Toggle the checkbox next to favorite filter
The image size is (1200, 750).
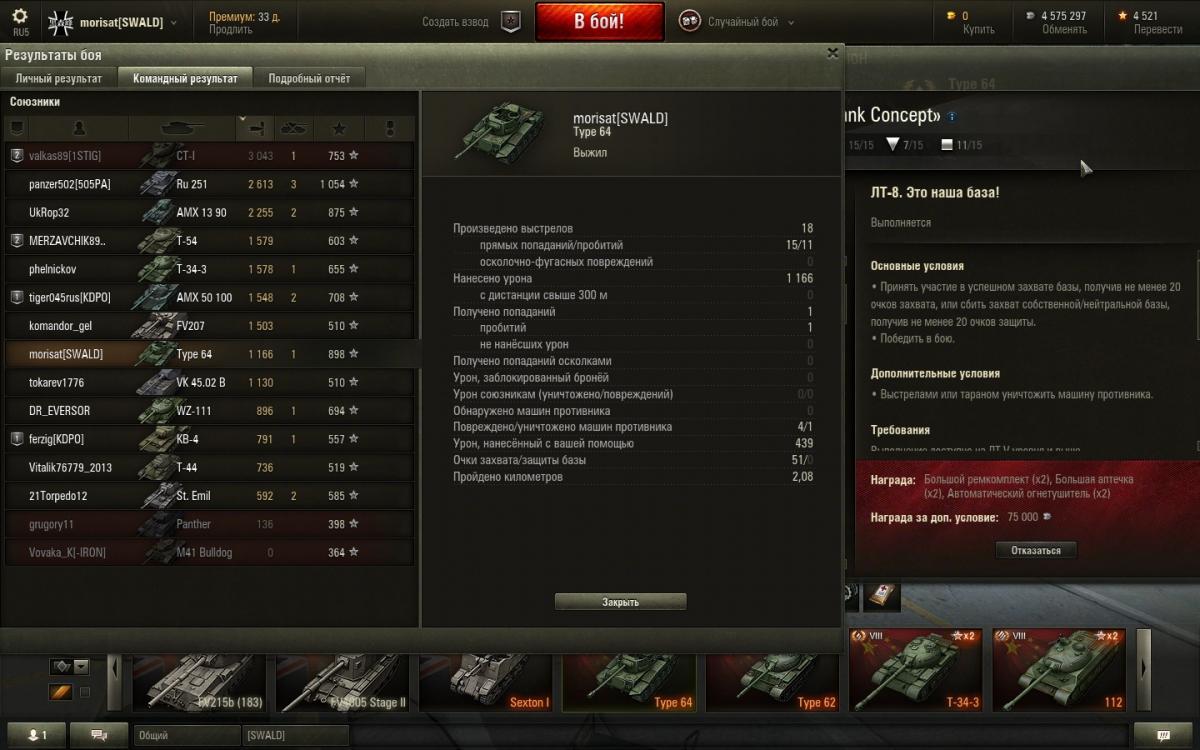tap(85, 692)
